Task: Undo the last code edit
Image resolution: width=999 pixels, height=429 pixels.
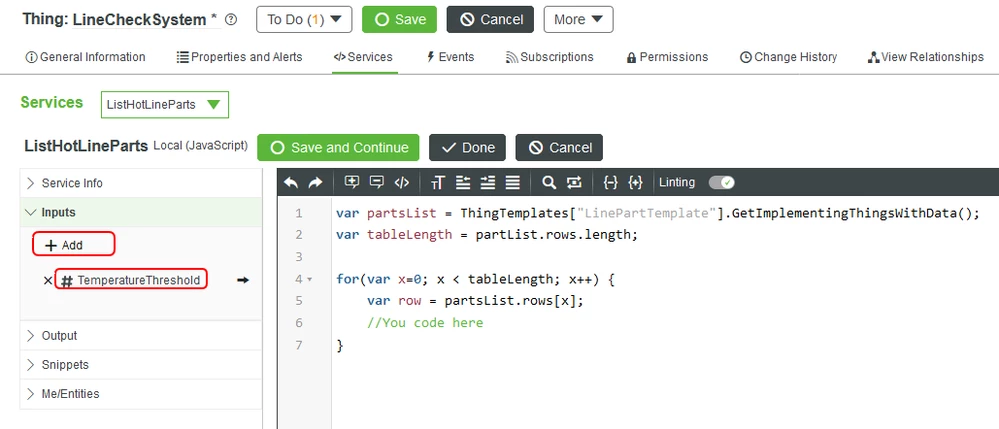Action: (x=291, y=182)
